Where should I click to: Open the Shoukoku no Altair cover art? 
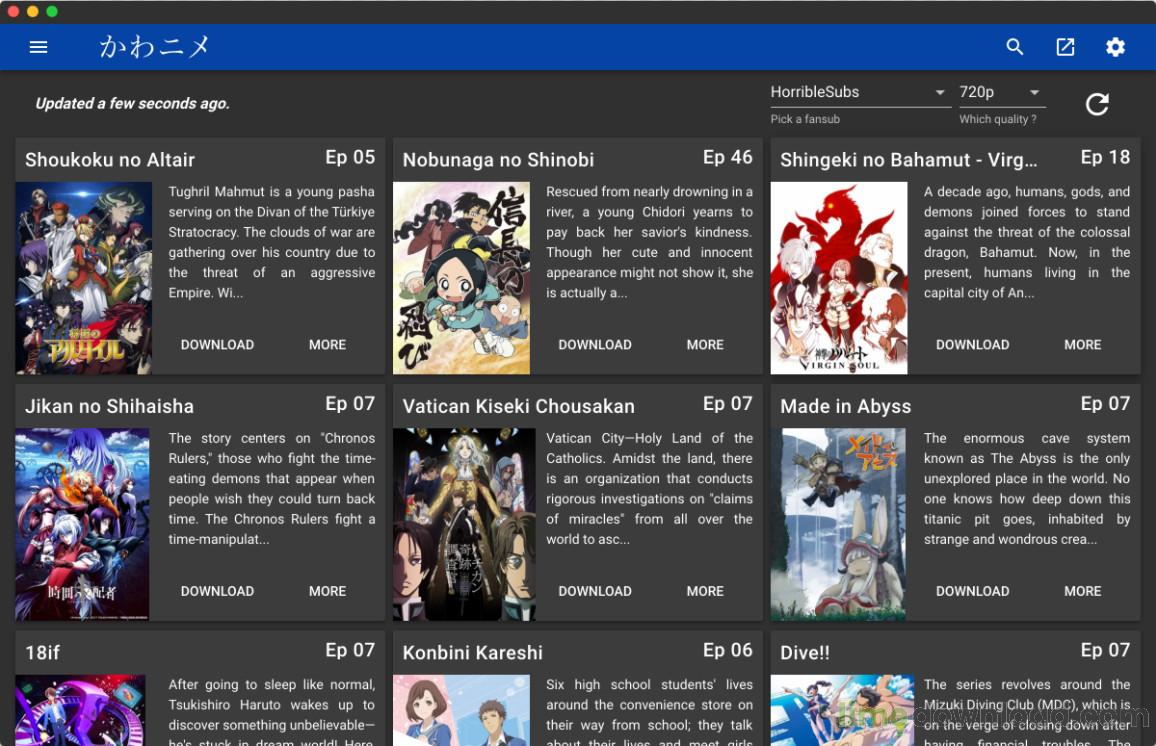tap(83, 278)
